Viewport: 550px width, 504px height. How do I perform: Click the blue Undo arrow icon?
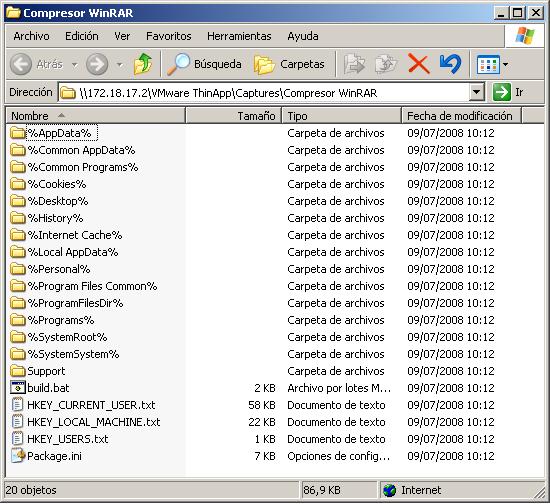coord(450,63)
